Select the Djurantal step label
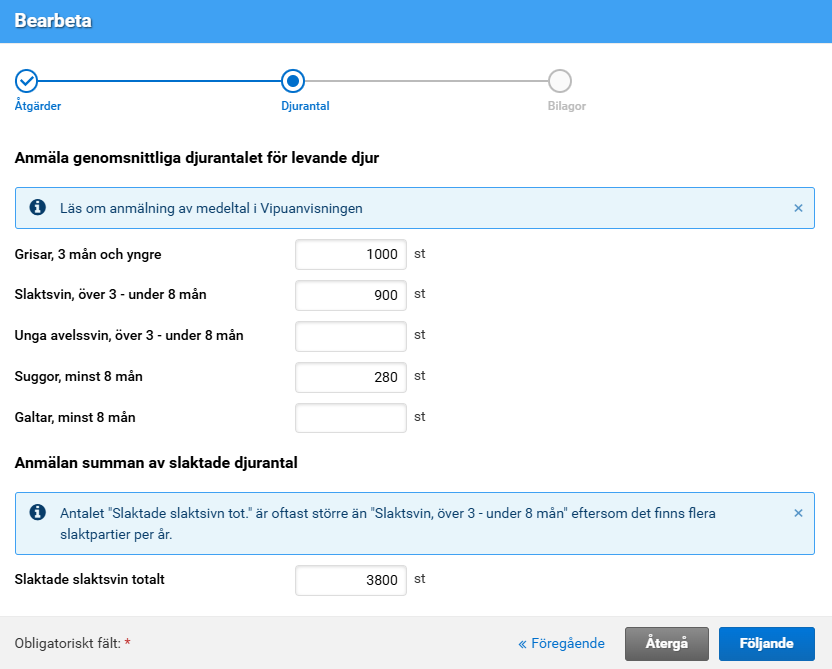The image size is (832, 669). tap(305, 106)
